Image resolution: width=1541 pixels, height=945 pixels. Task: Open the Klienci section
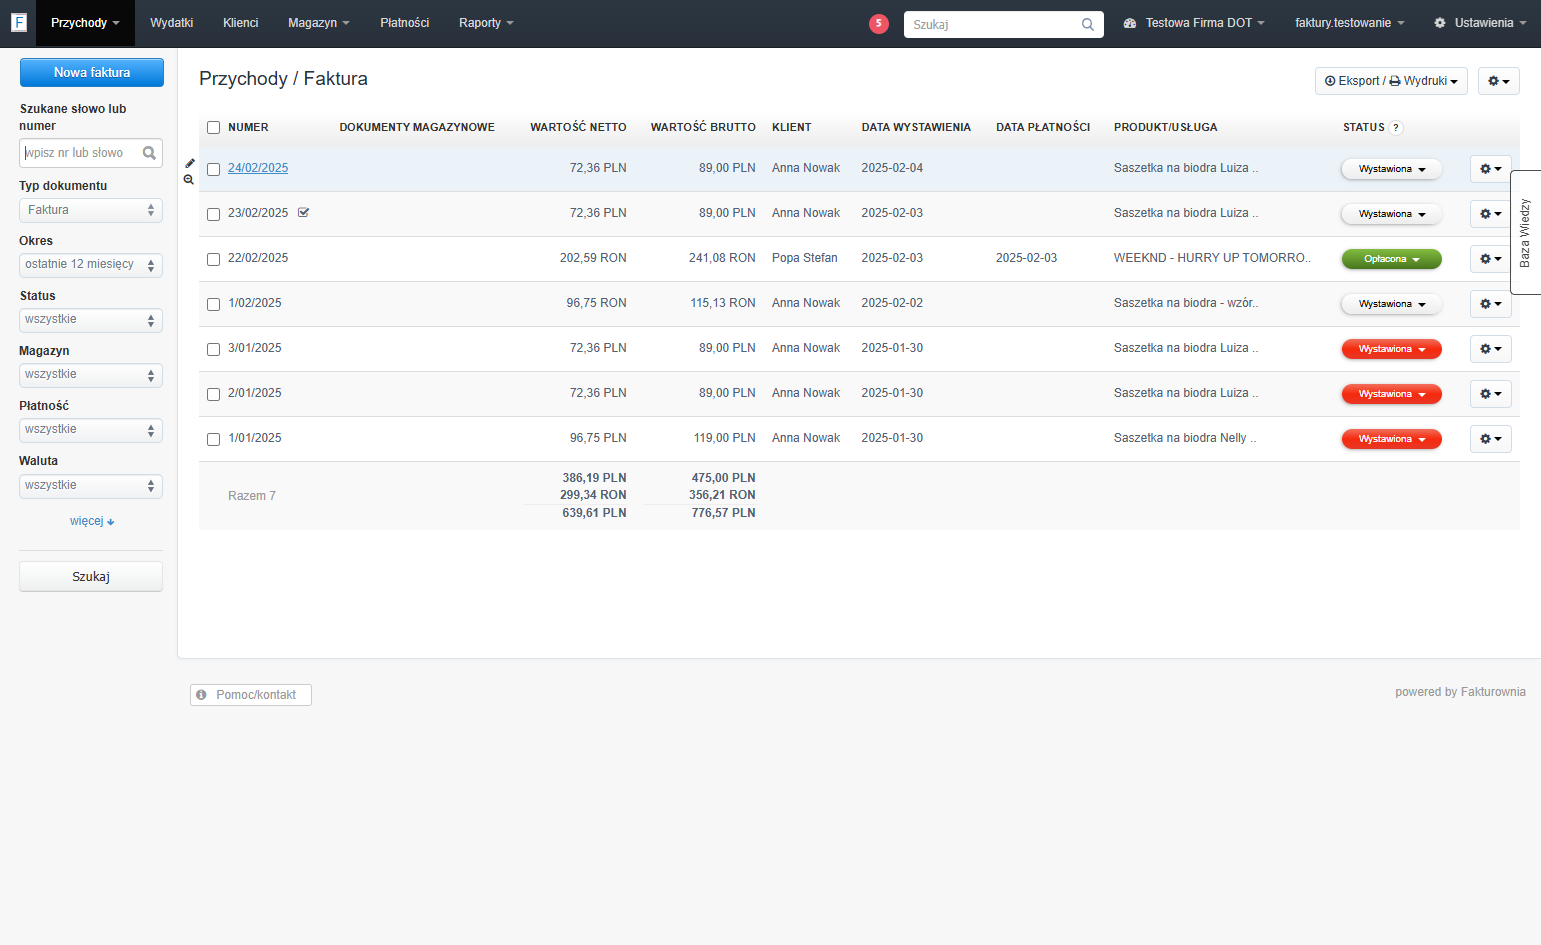tap(241, 23)
